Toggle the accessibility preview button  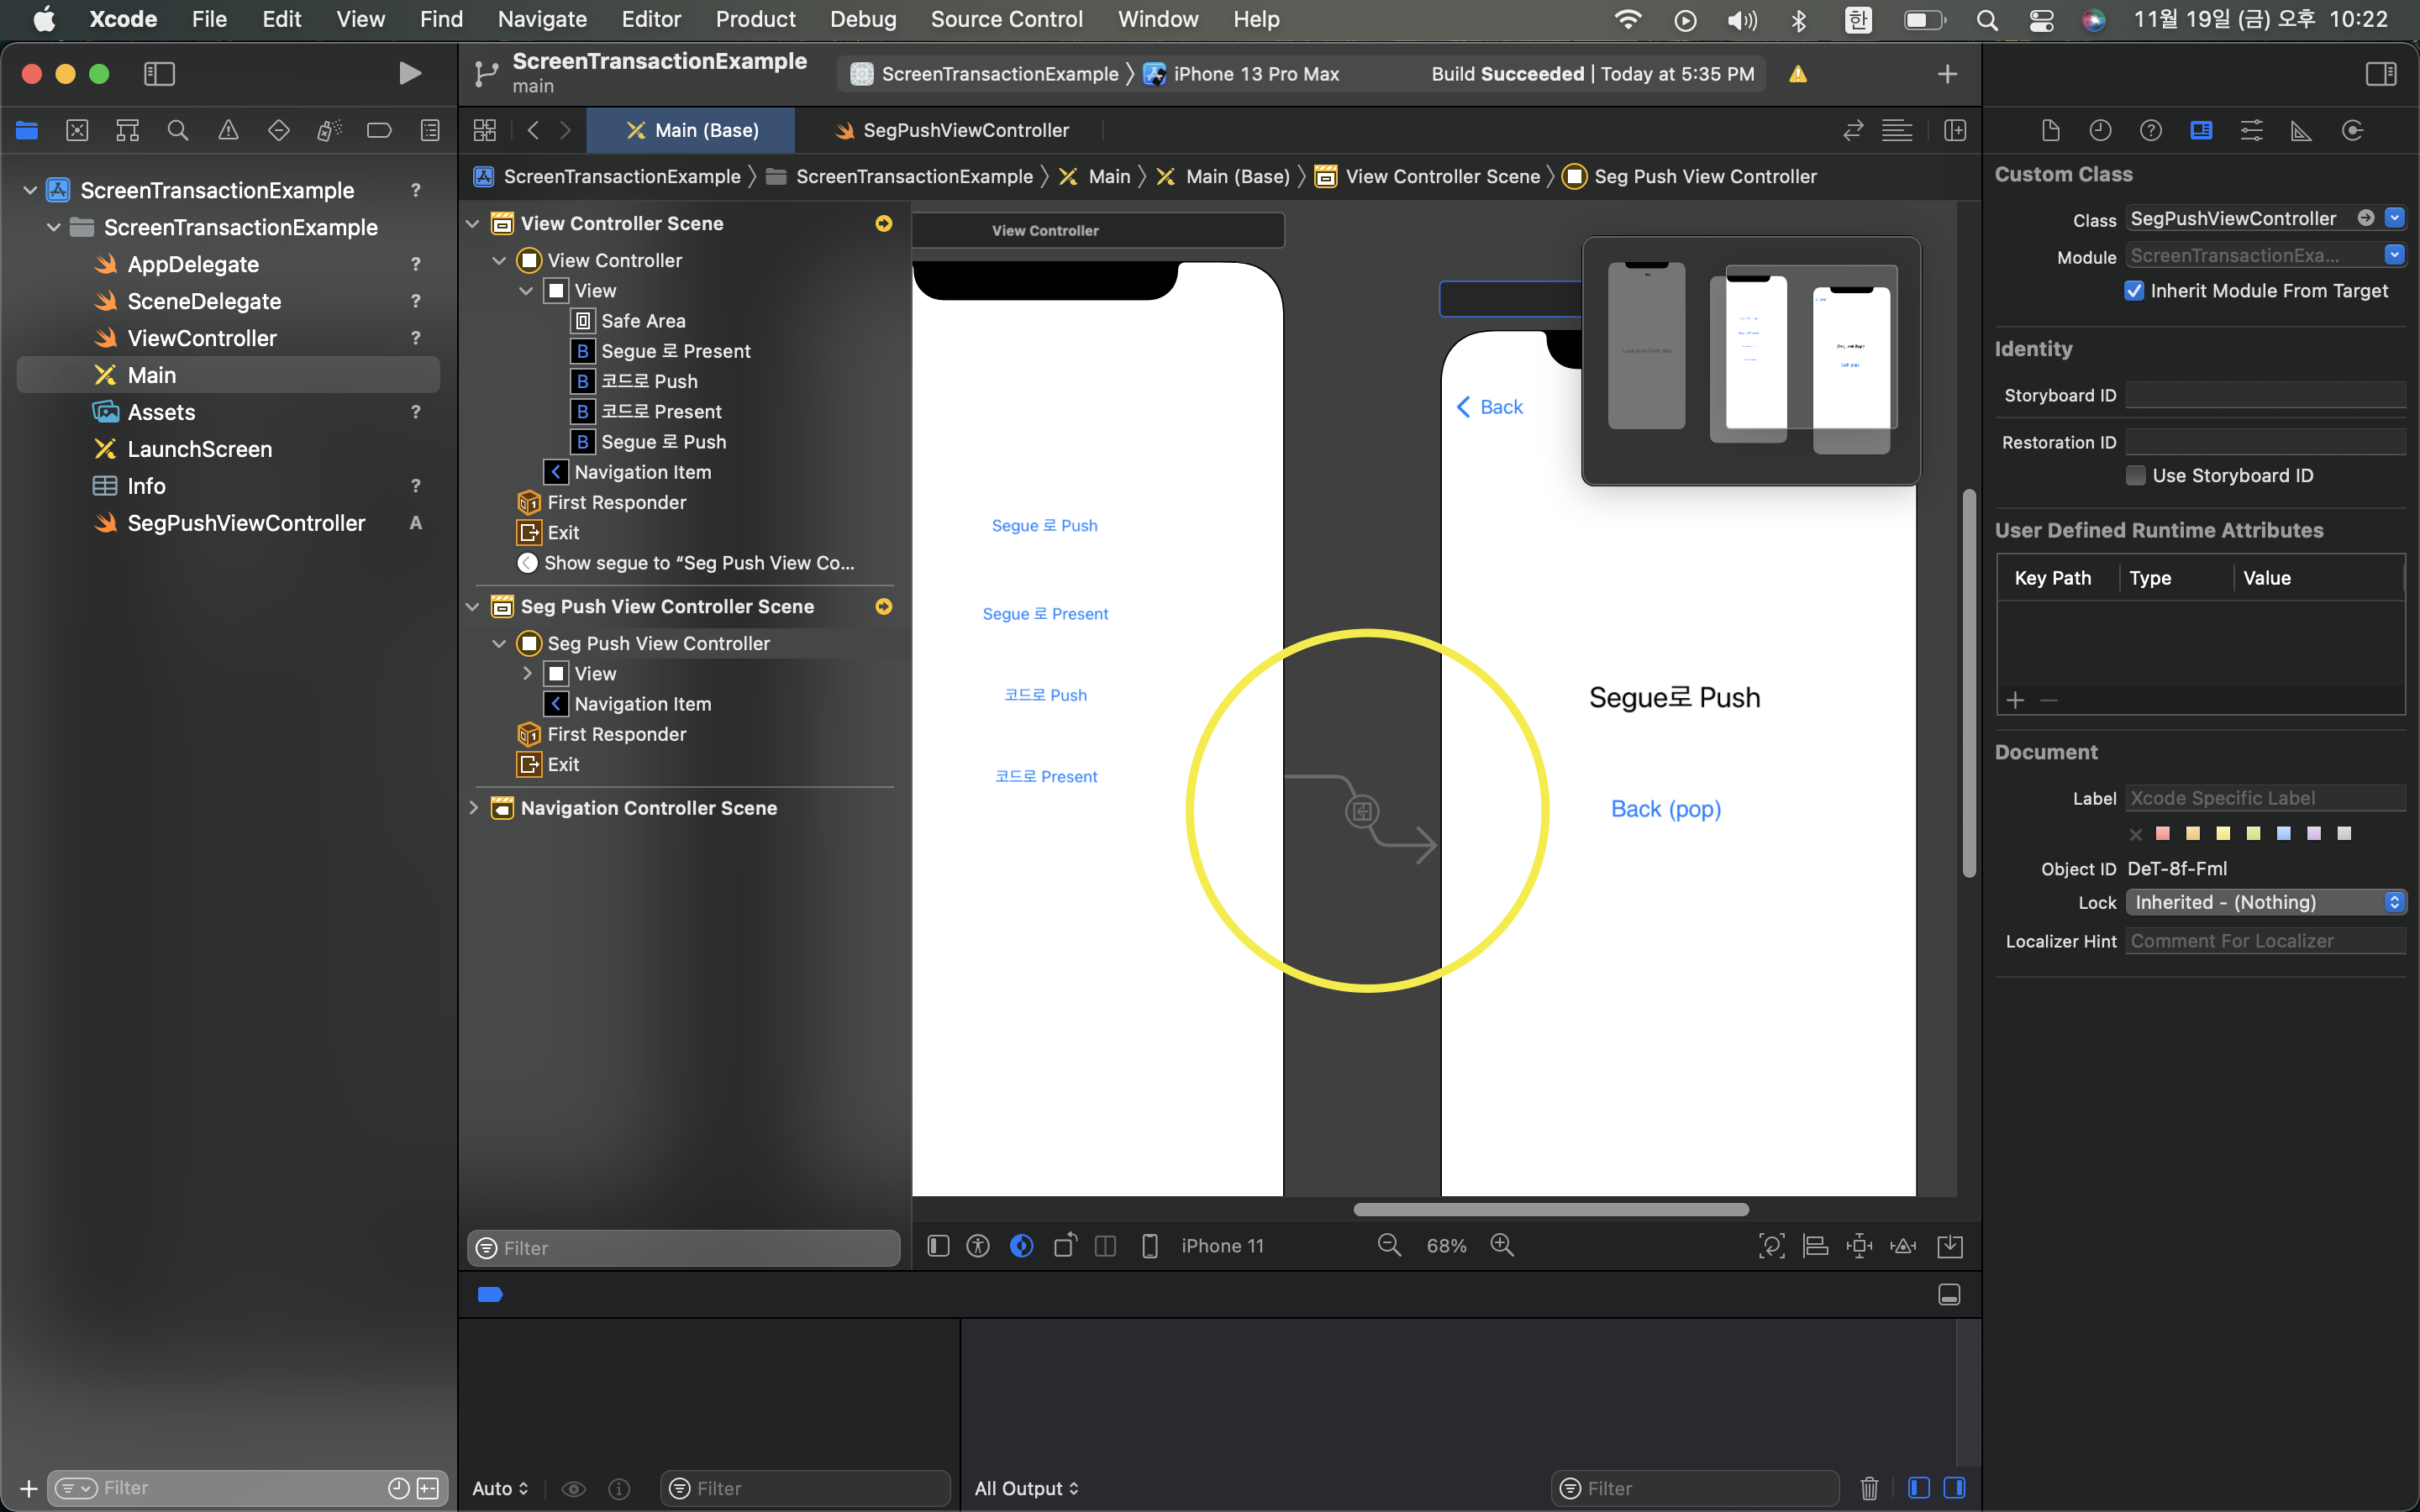point(978,1246)
